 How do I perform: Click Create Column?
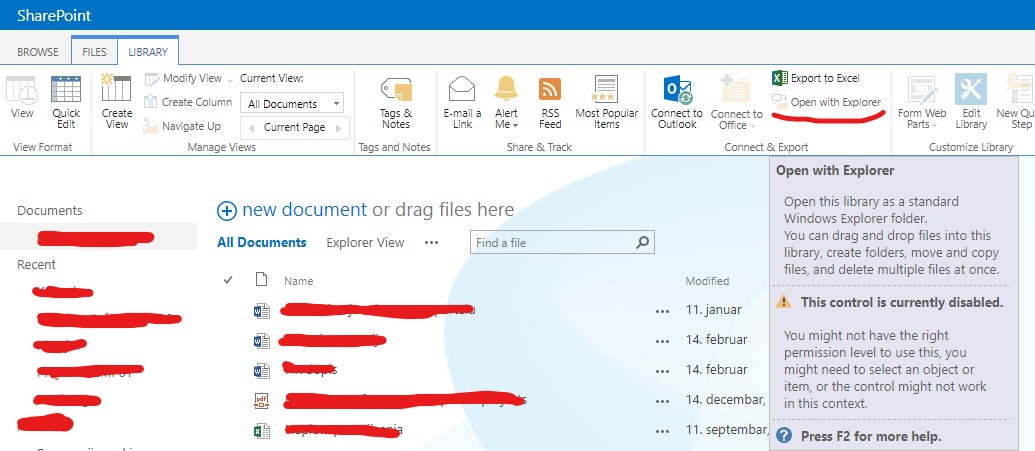(188, 102)
